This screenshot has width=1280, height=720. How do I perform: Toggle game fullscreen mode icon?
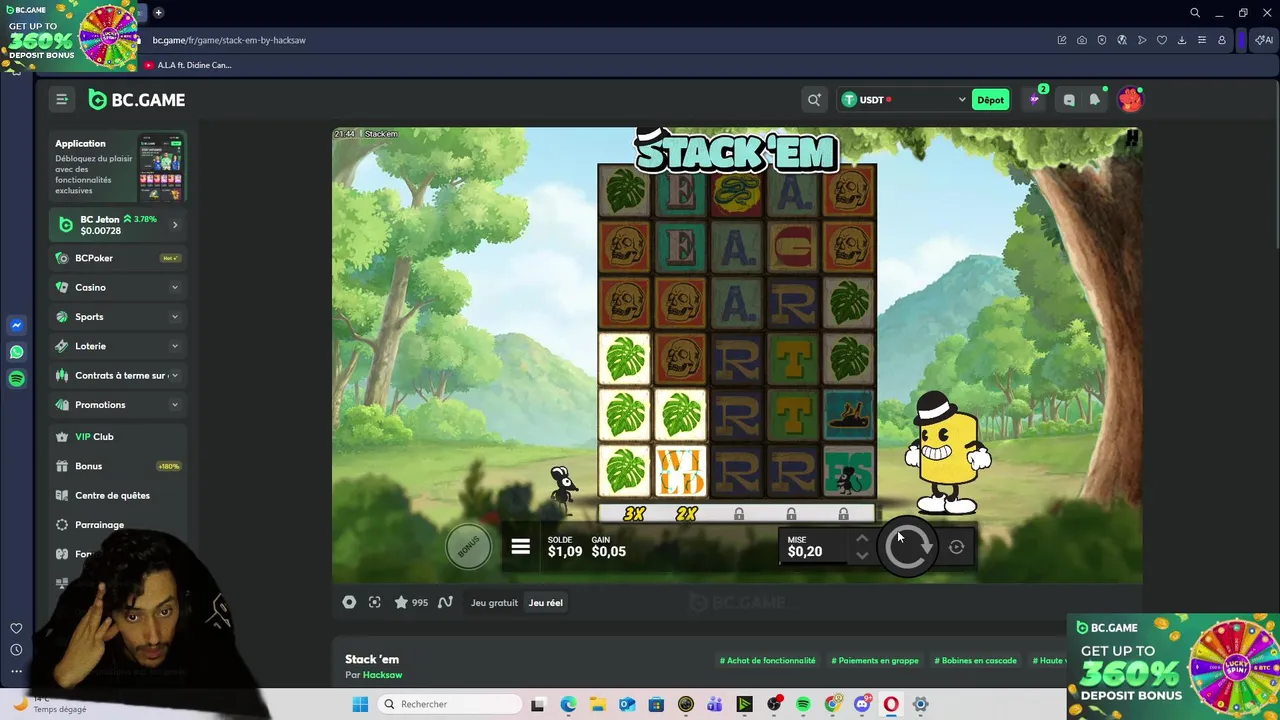(x=374, y=602)
